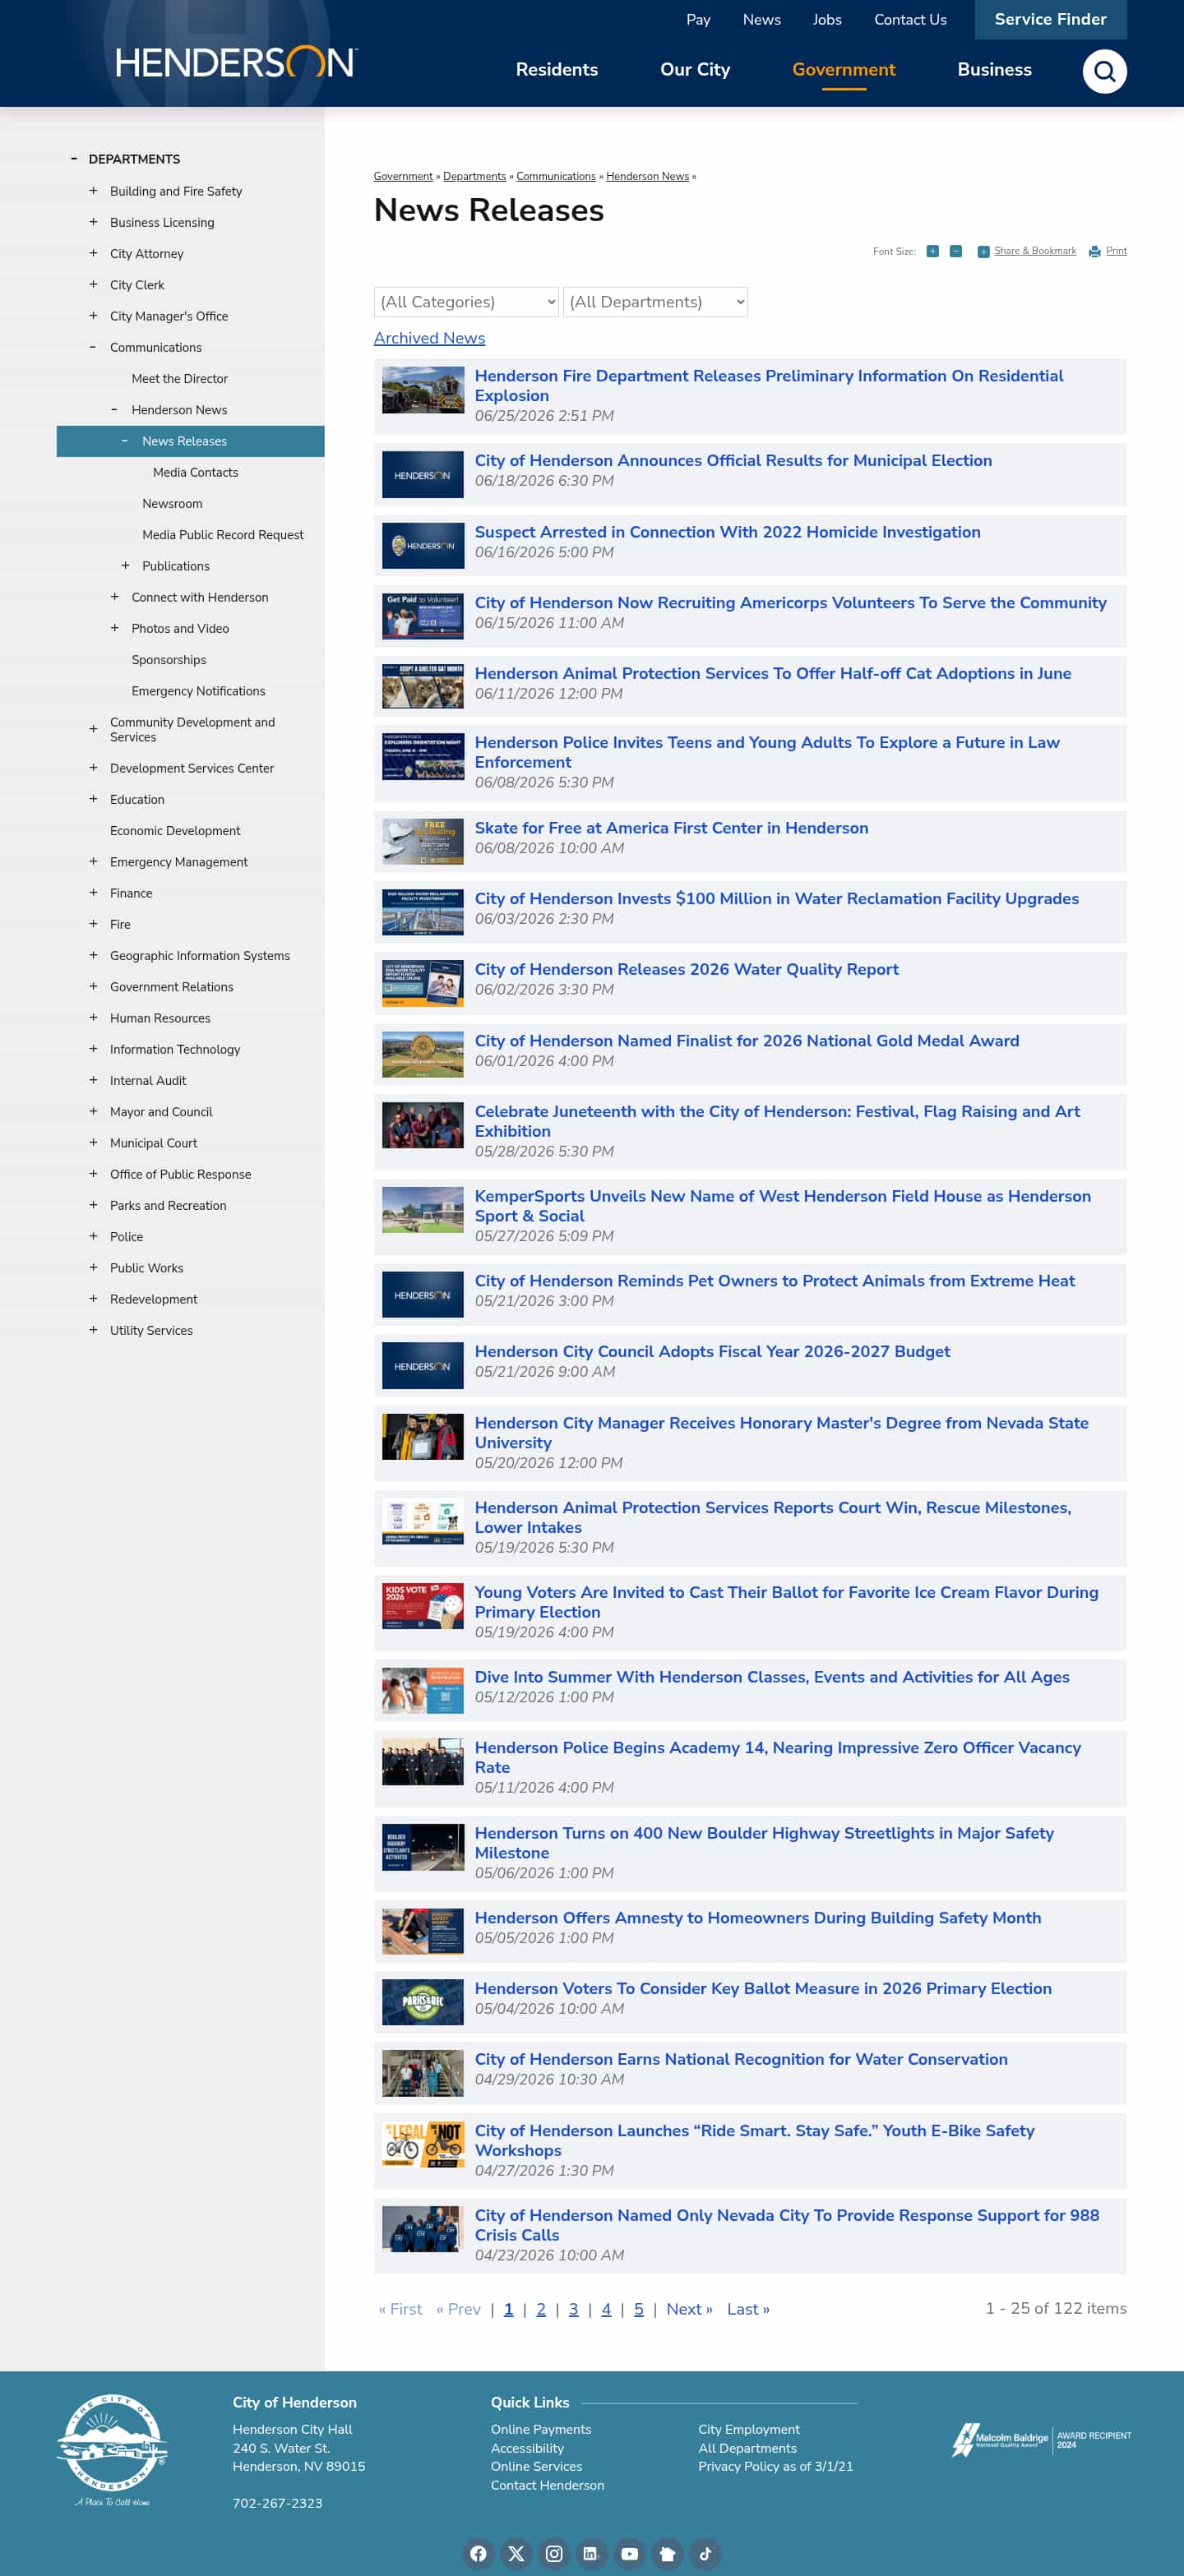The height and width of the screenshot is (2576, 1184).
Task: Select Newsroom in the sidebar
Action: tap(172, 503)
